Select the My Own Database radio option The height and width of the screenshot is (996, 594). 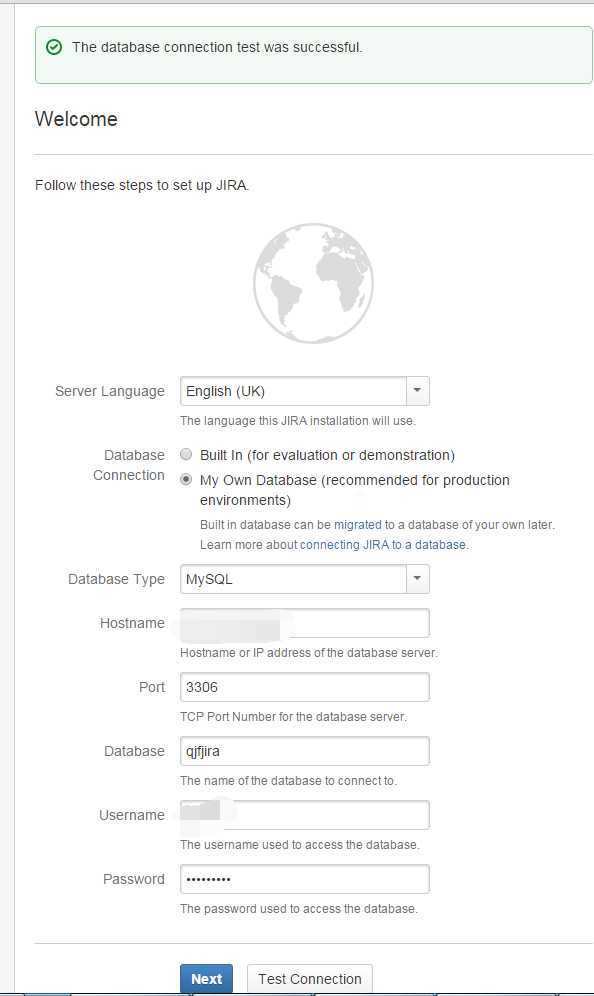186,480
